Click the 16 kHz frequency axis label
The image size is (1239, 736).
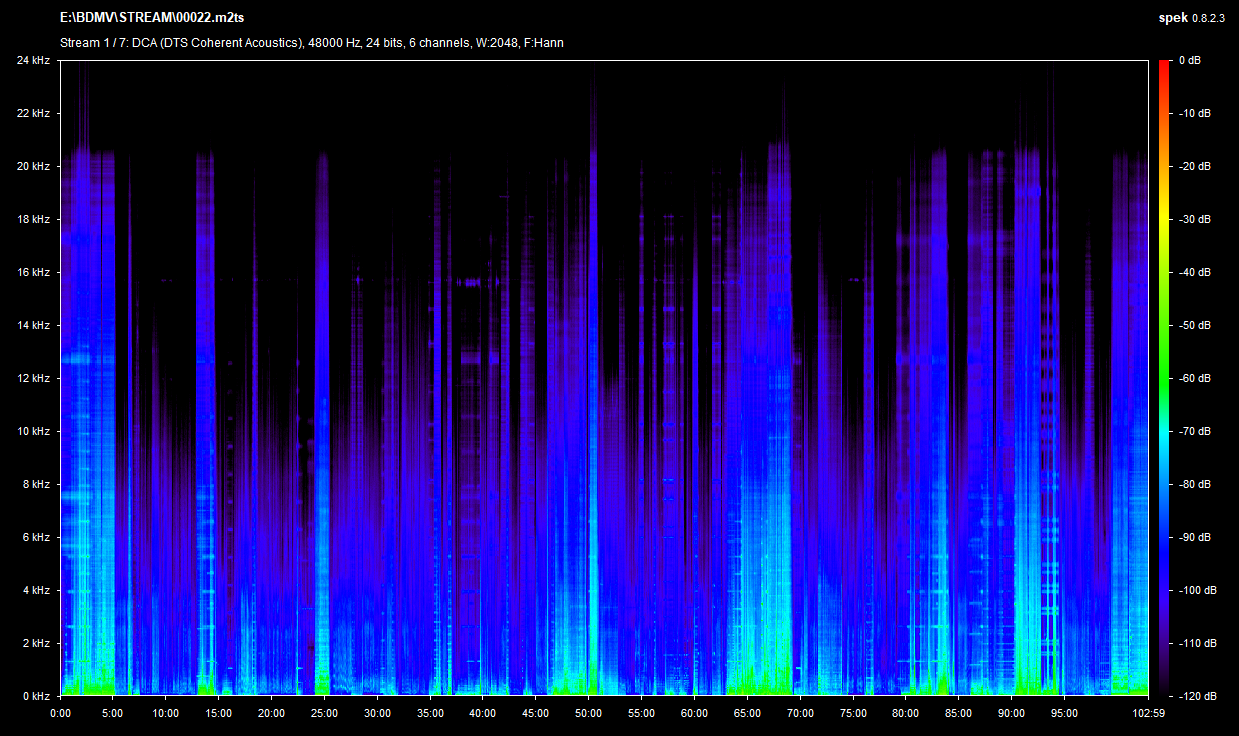[33, 272]
